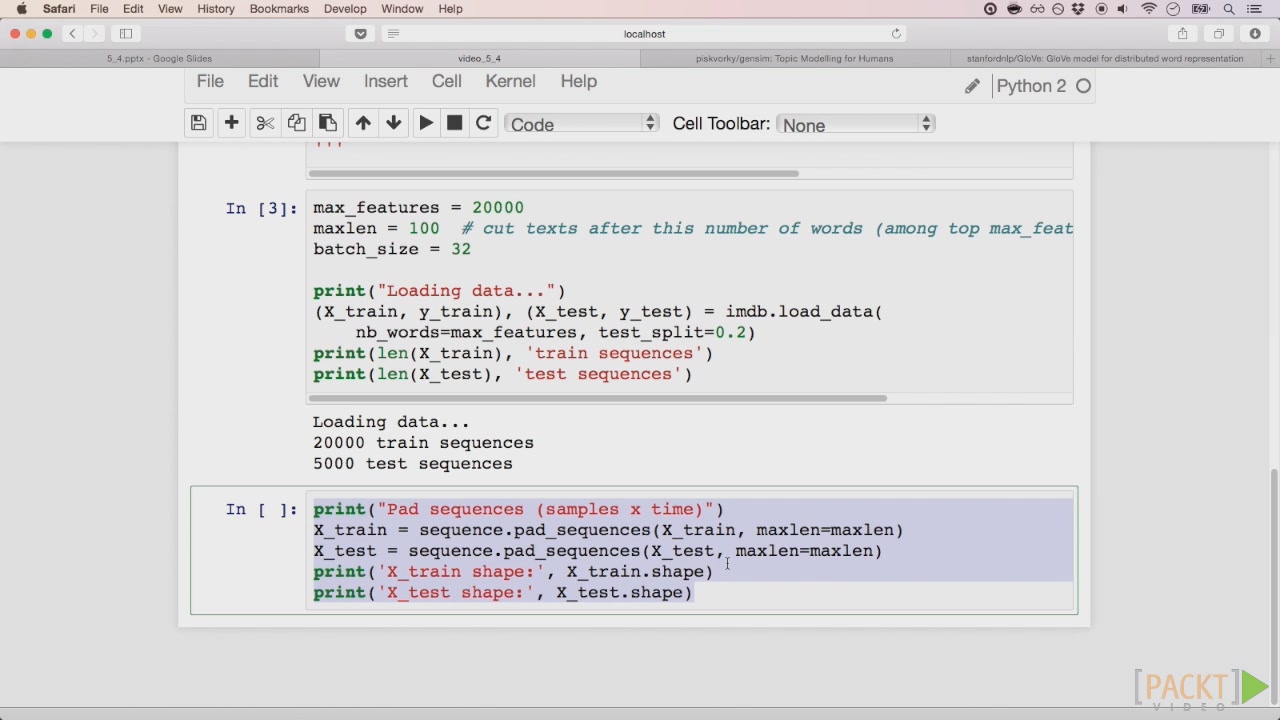
Task: Open the notebook File menu
Action: pos(210,81)
